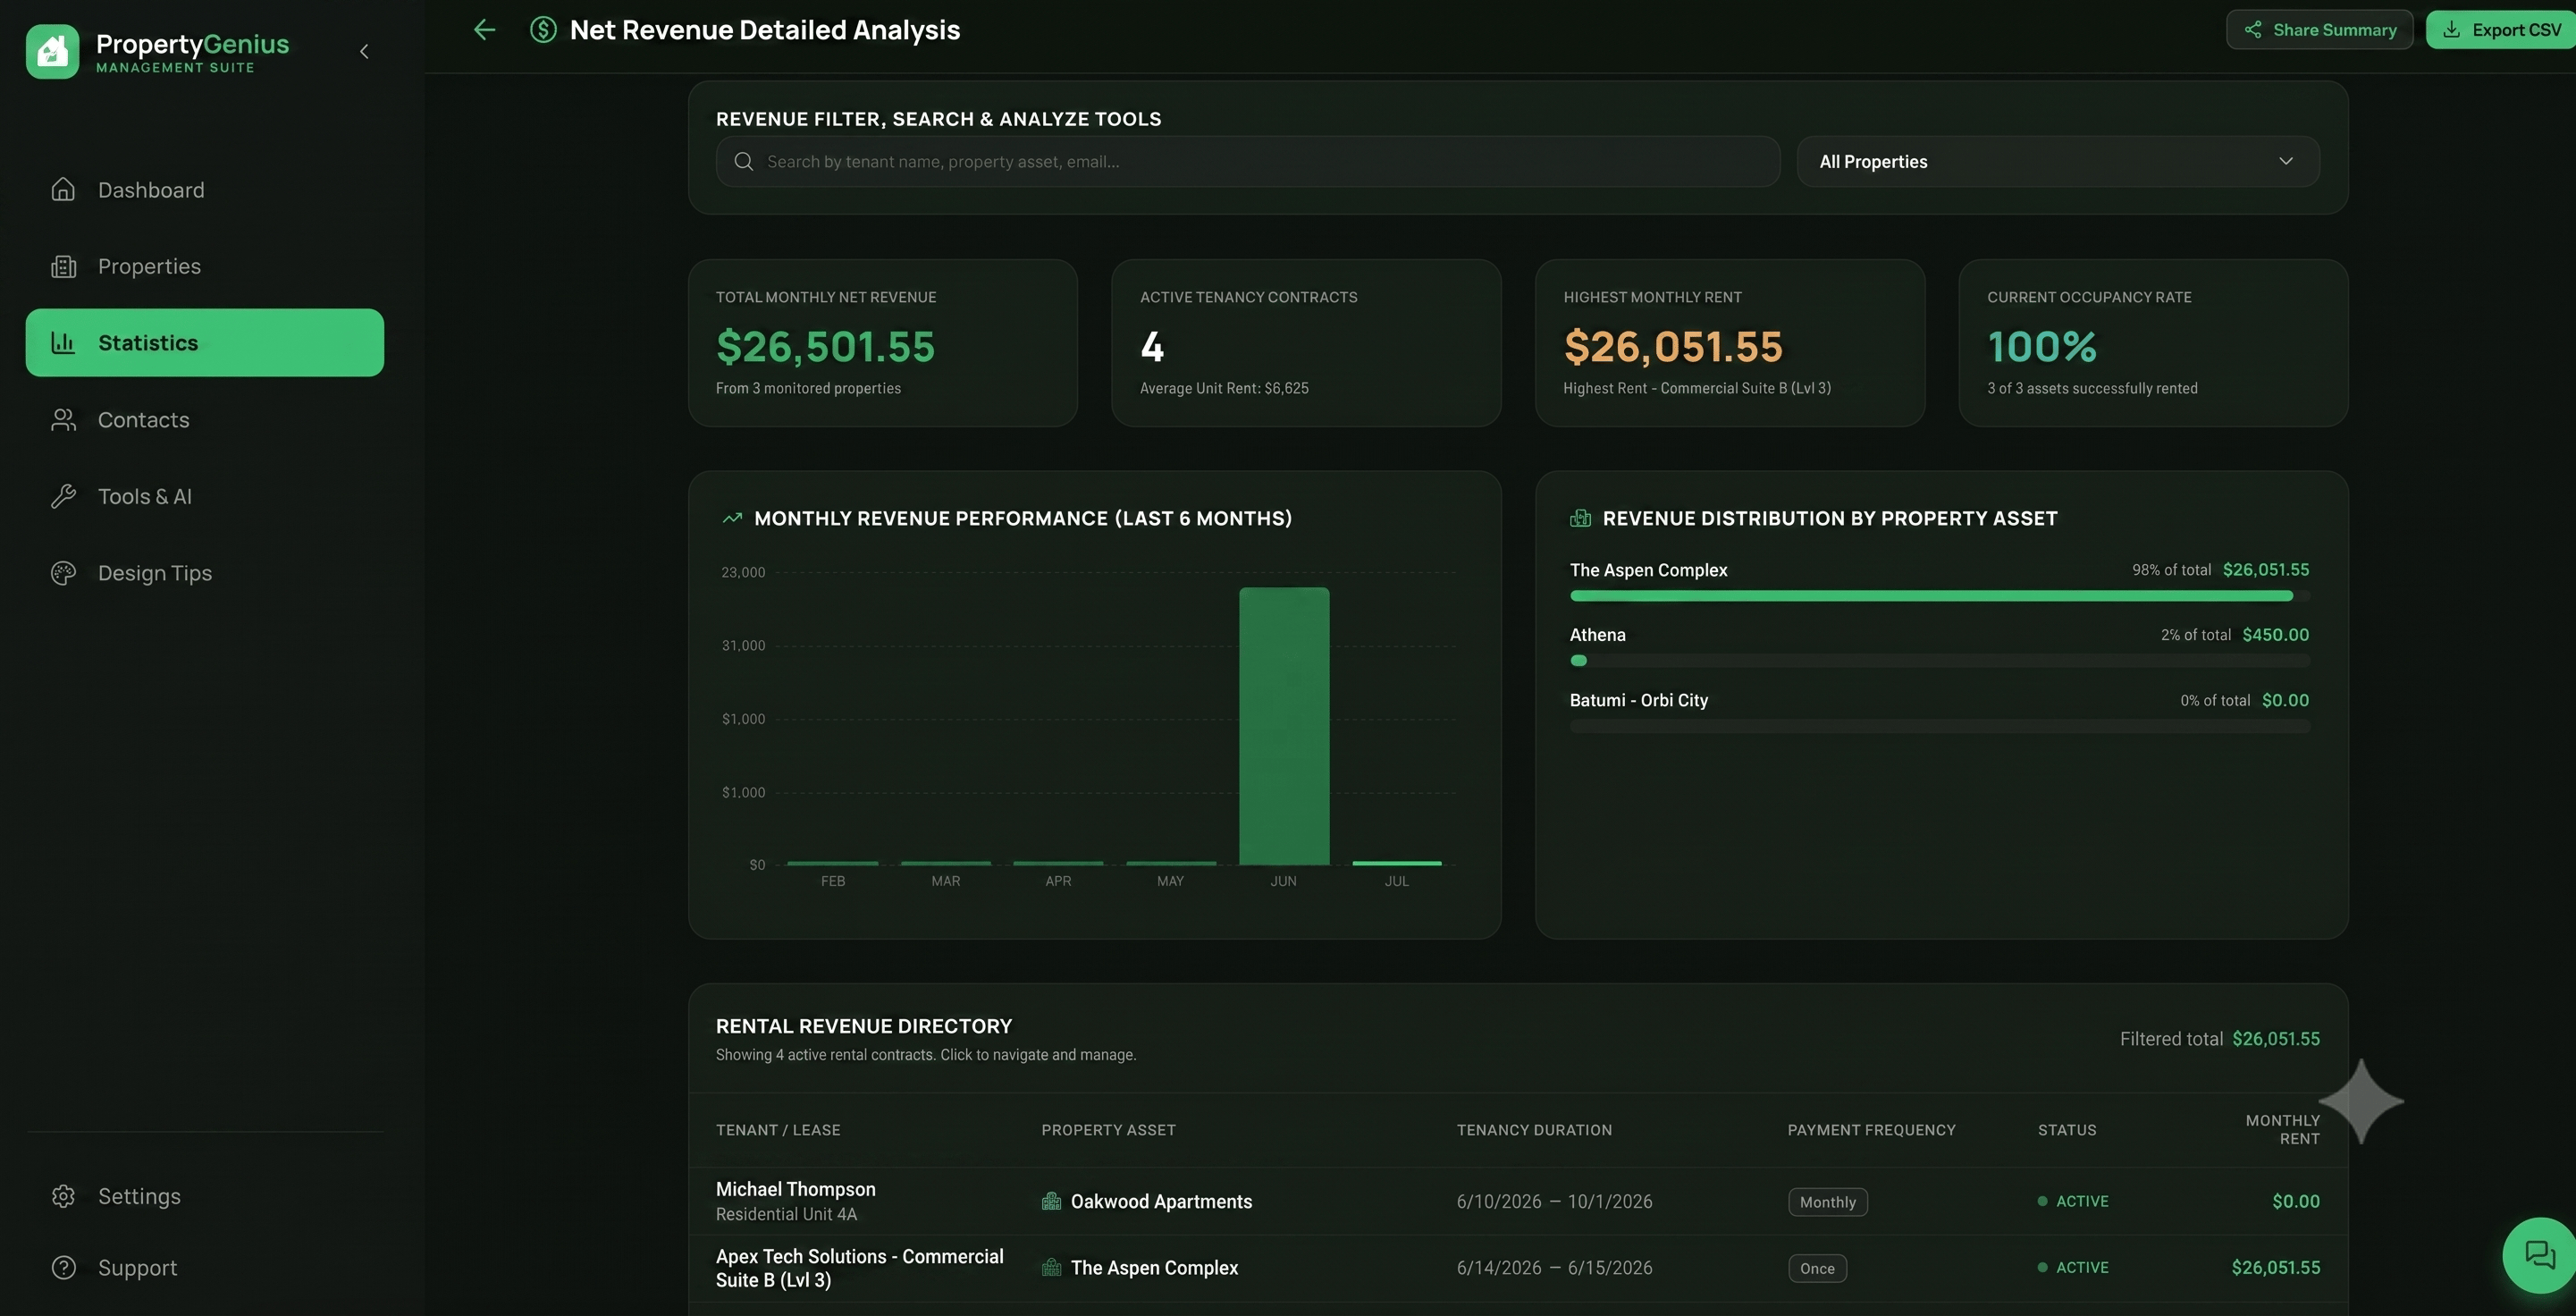Click the Batumi - Orbi City label
Image resolution: width=2576 pixels, height=1316 pixels.
tap(1638, 700)
